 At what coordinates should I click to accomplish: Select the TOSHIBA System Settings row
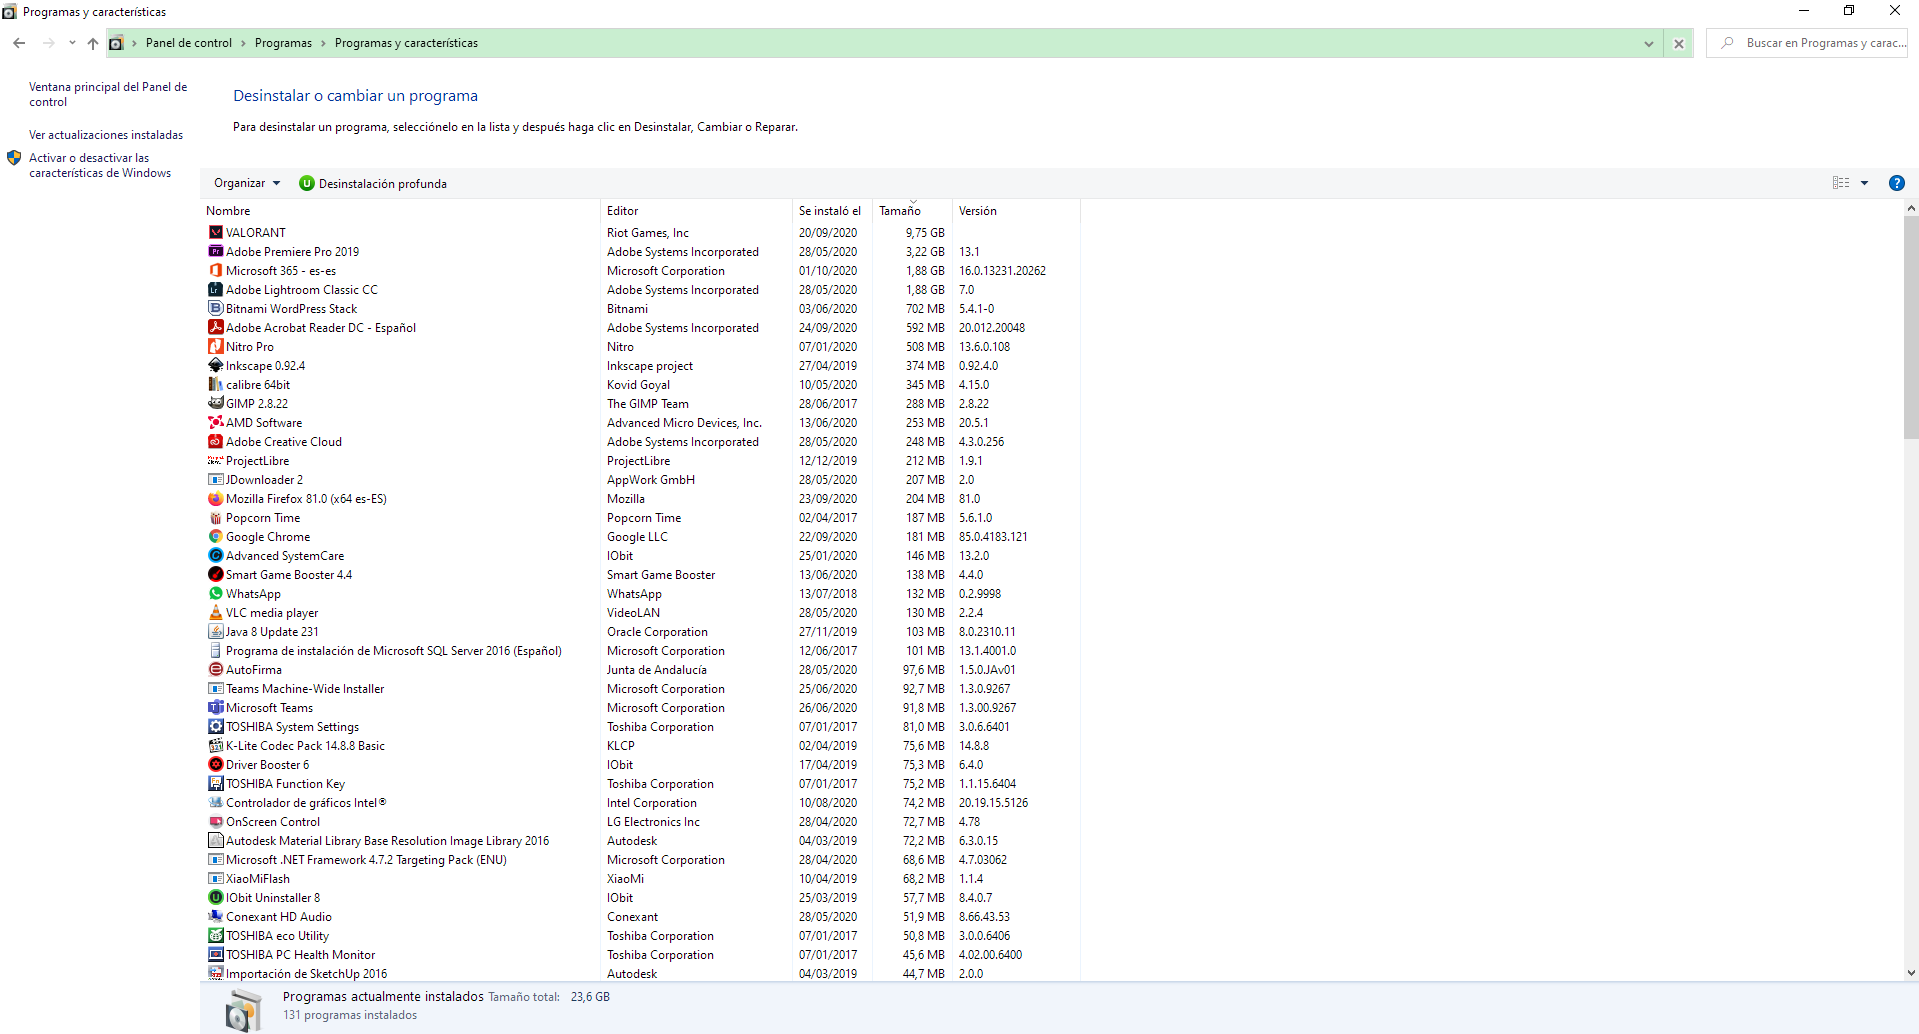(641, 726)
